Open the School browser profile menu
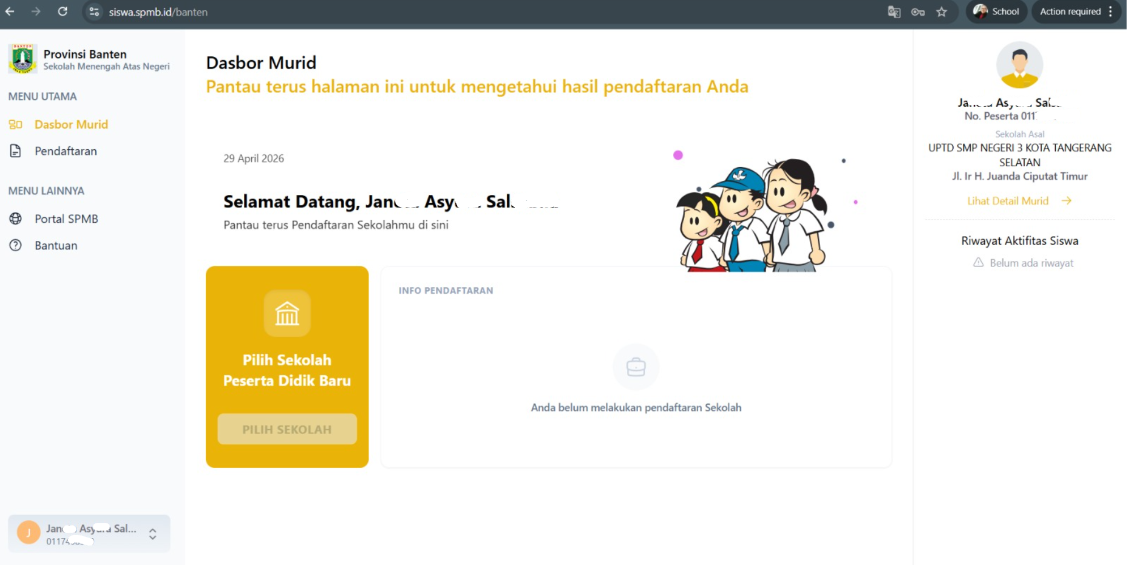1127x565 pixels. click(996, 12)
